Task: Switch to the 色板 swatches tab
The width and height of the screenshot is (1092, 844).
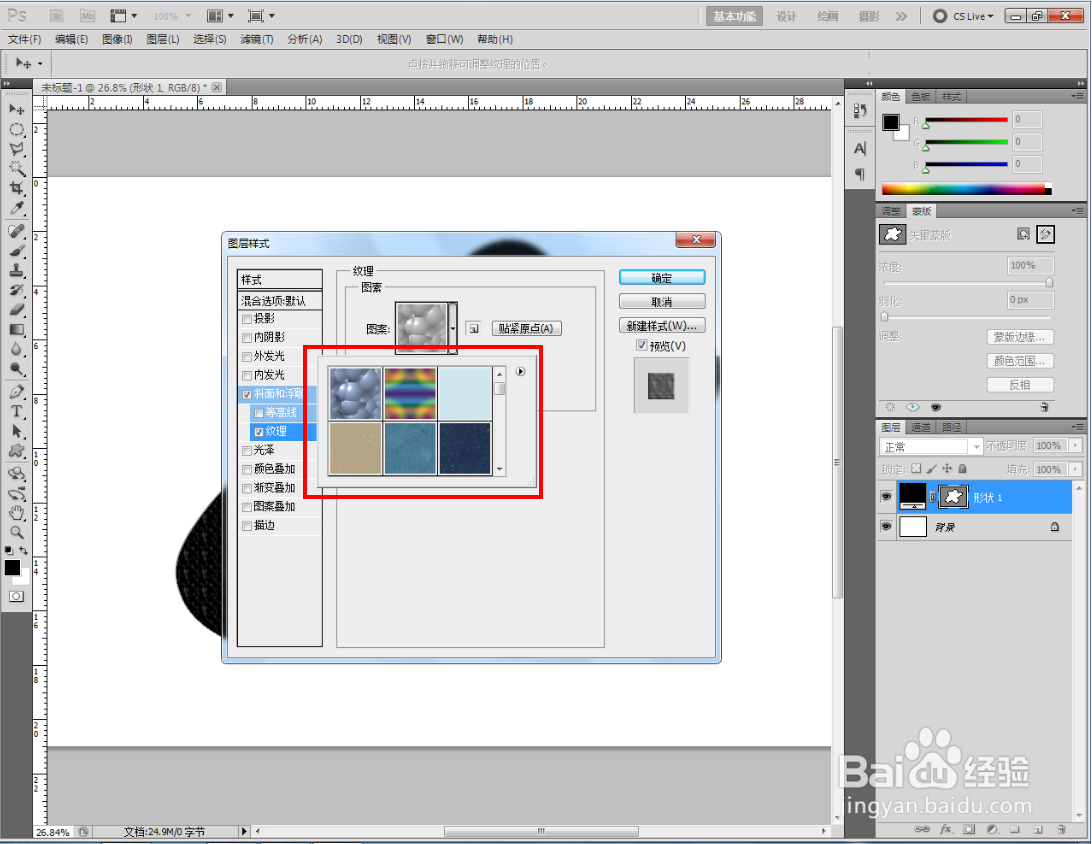Action: [x=921, y=97]
